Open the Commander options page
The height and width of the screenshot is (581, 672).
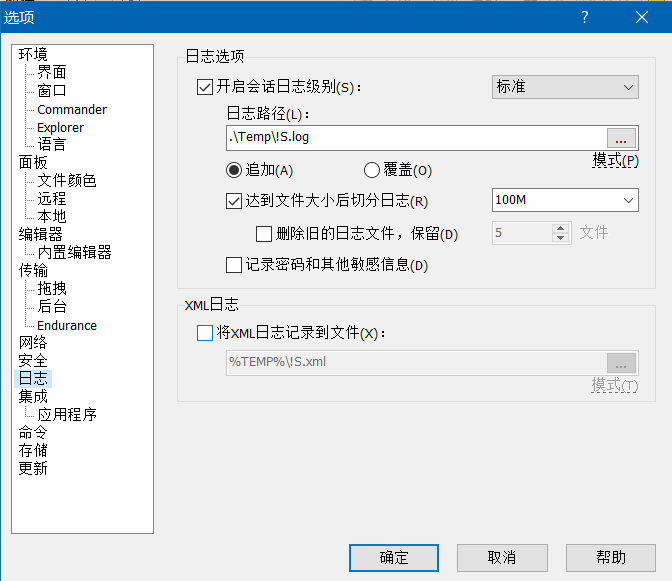pyautogui.click(x=72, y=110)
